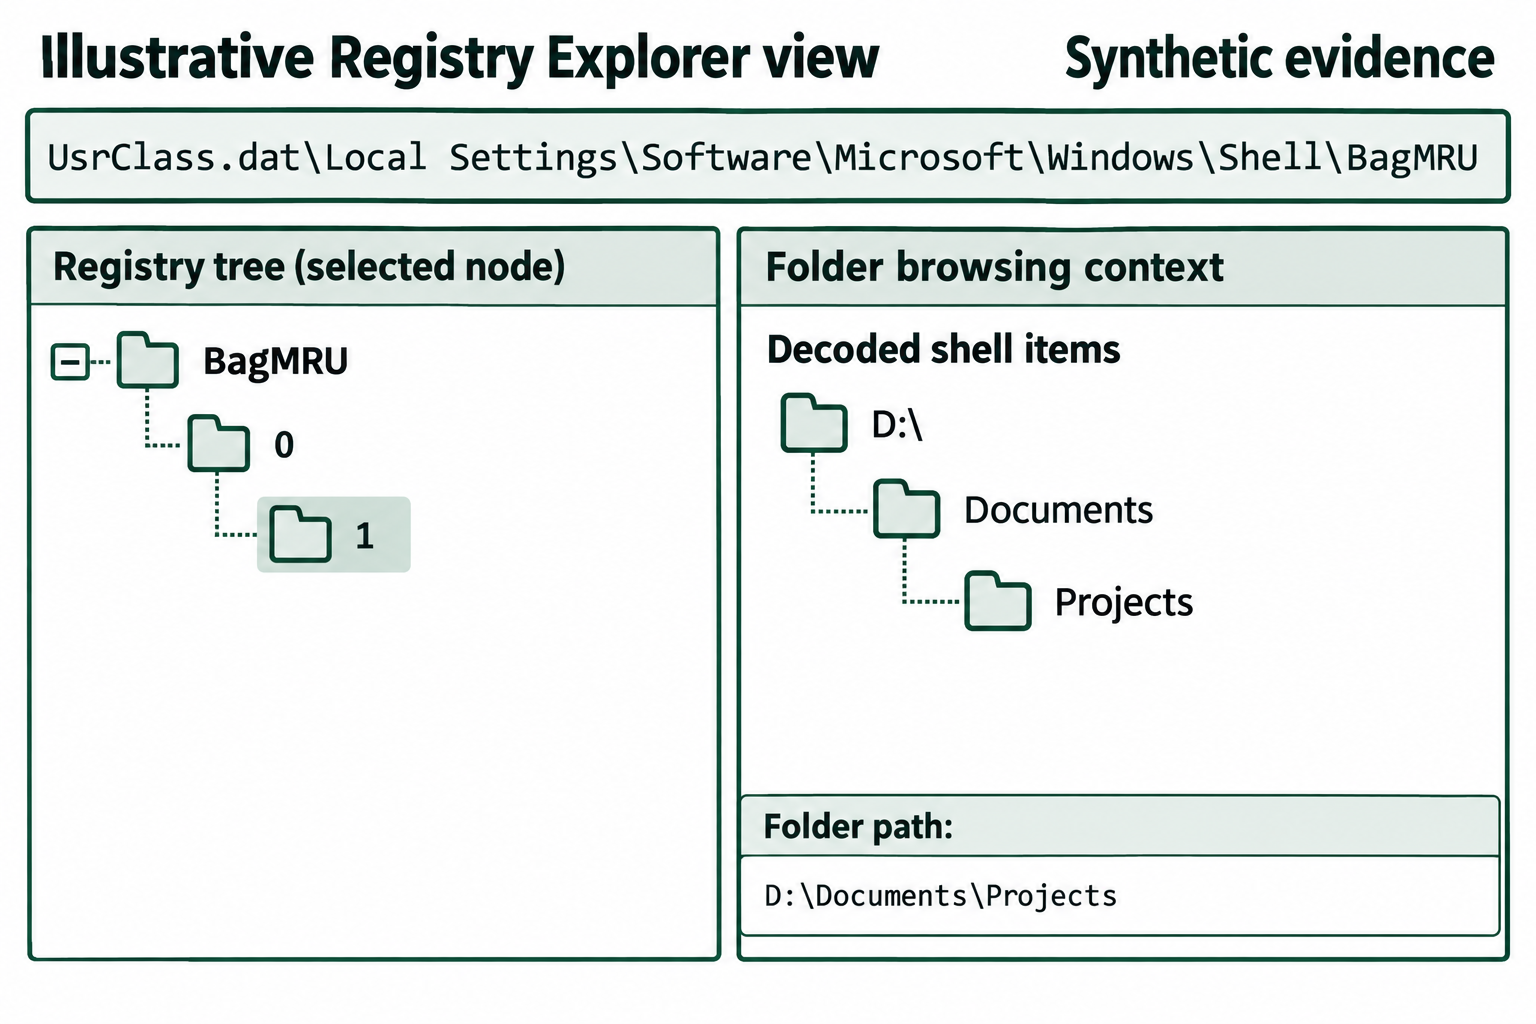Select the "0" label in the registry tree
1536x1024 pixels.
click(x=284, y=444)
